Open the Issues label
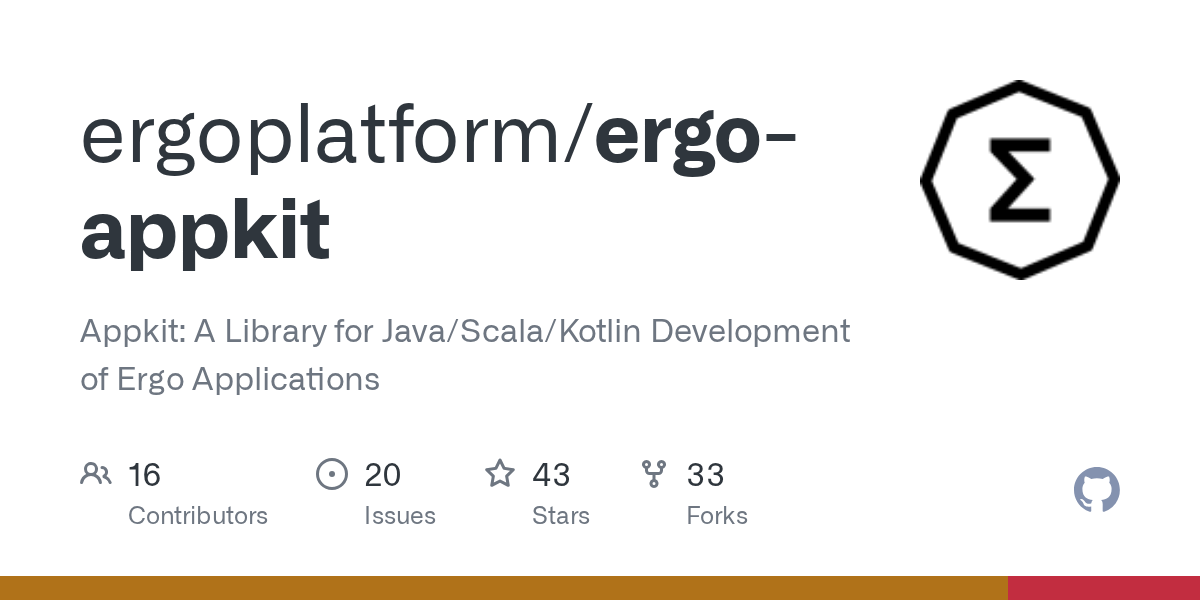This screenshot has width=1200, height=600. click(x=399, y=516)
